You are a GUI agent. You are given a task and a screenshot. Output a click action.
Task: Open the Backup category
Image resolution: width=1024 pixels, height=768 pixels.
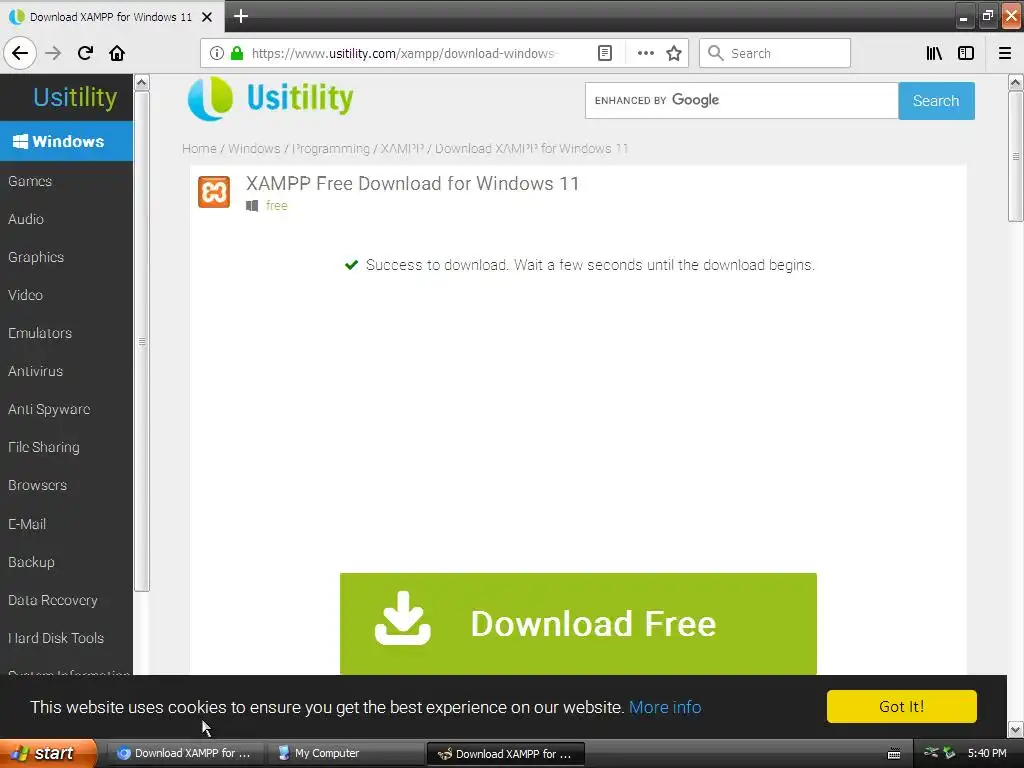31,562
